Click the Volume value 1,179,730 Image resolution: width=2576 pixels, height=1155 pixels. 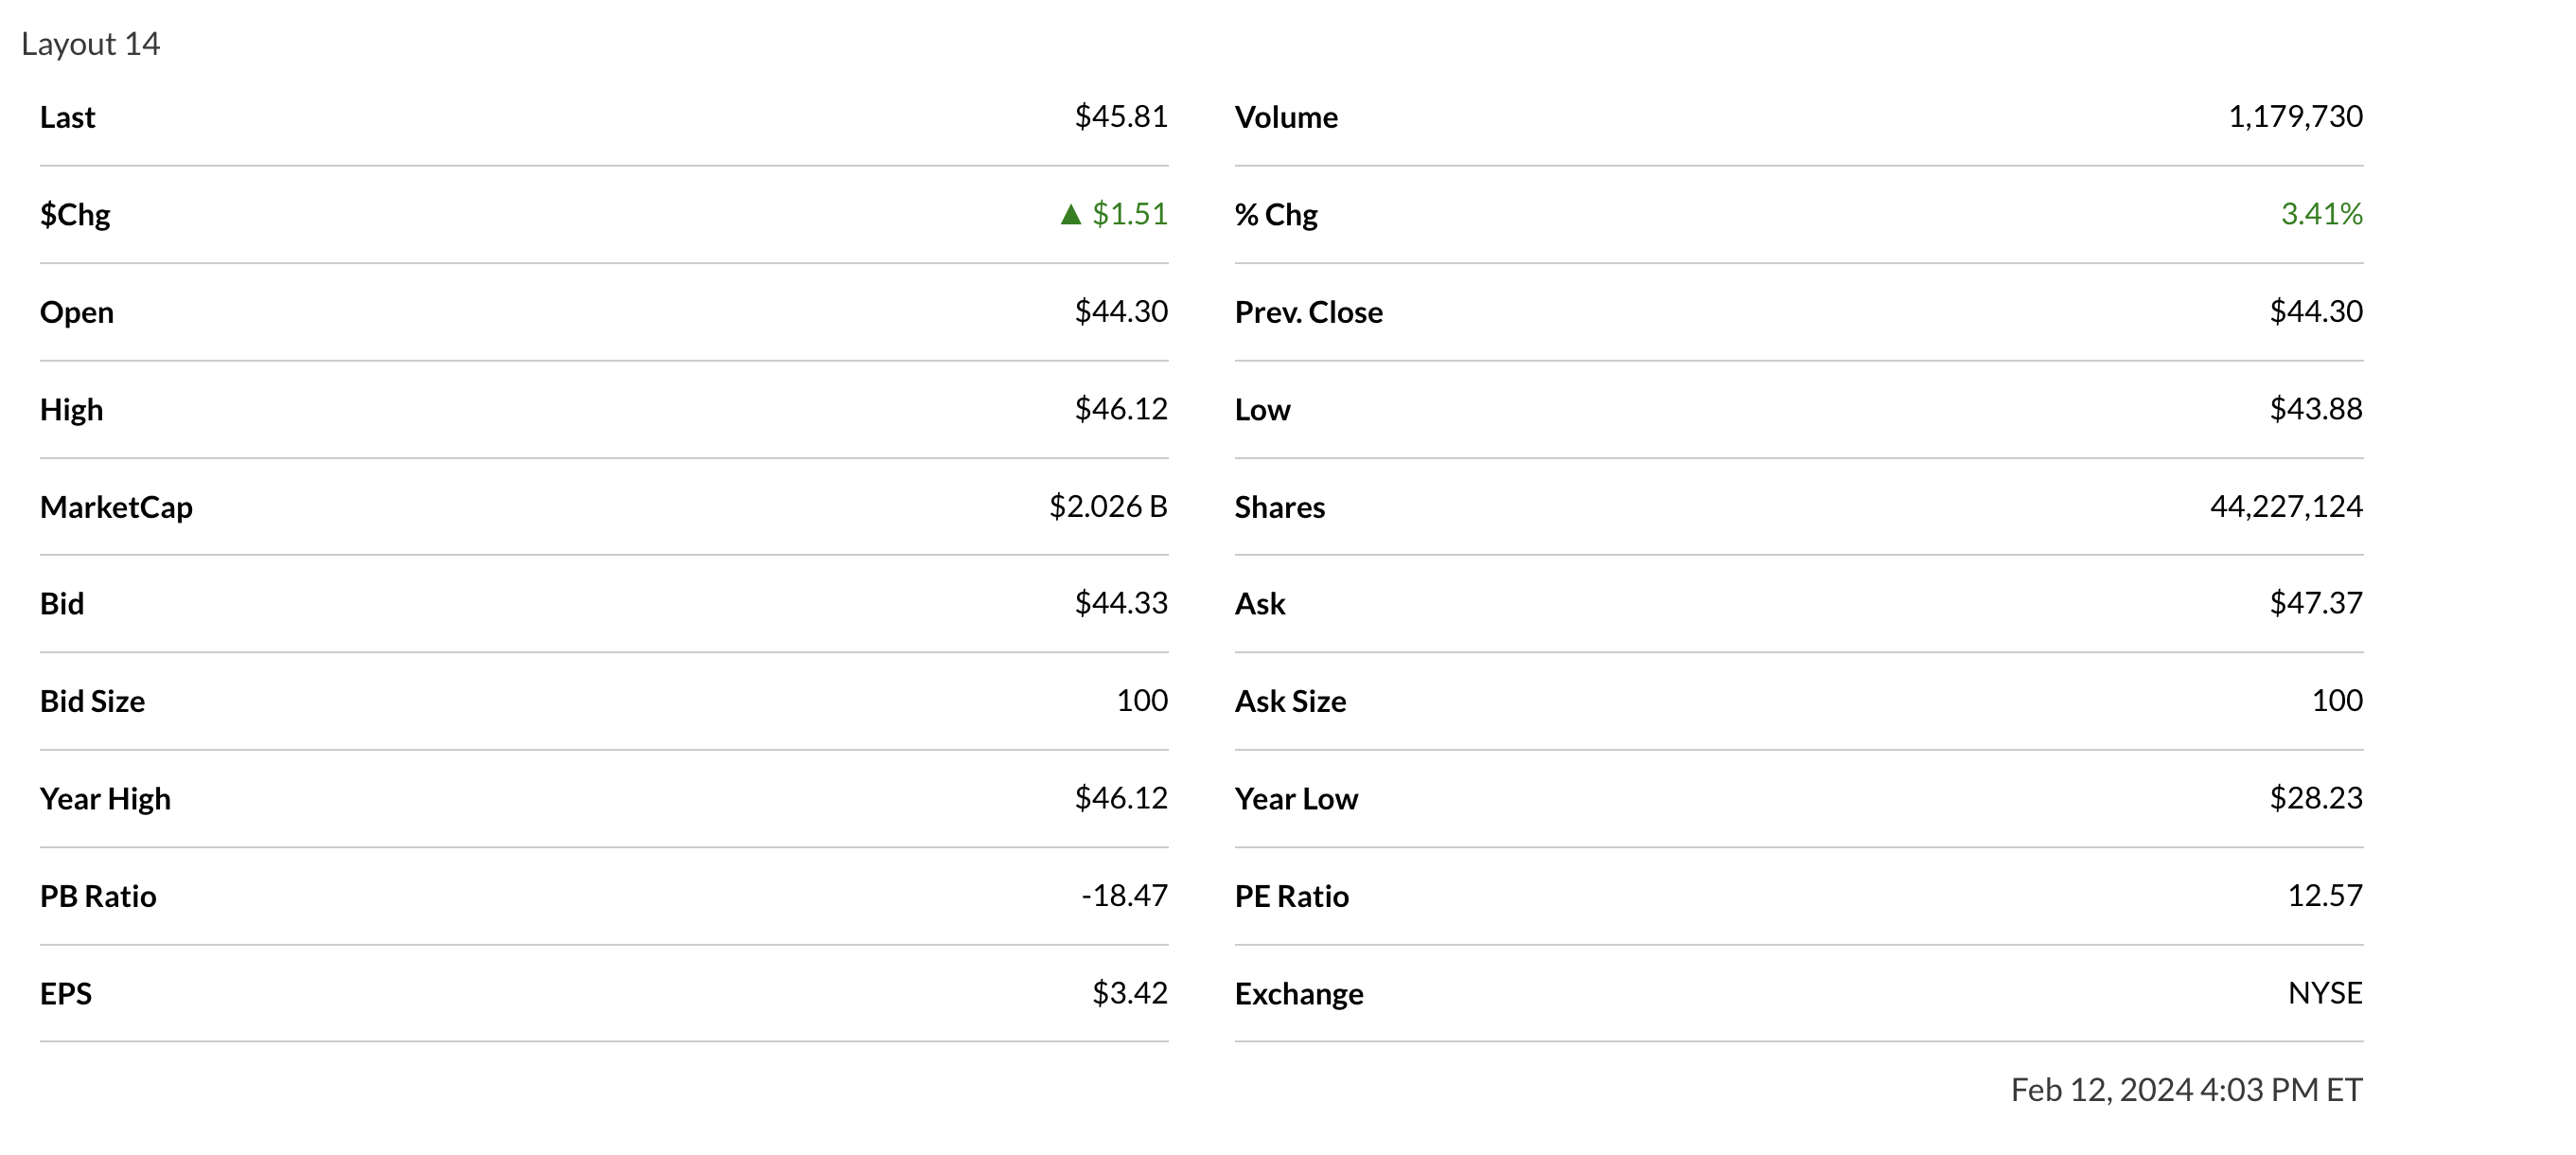[x=2294, y=117]
